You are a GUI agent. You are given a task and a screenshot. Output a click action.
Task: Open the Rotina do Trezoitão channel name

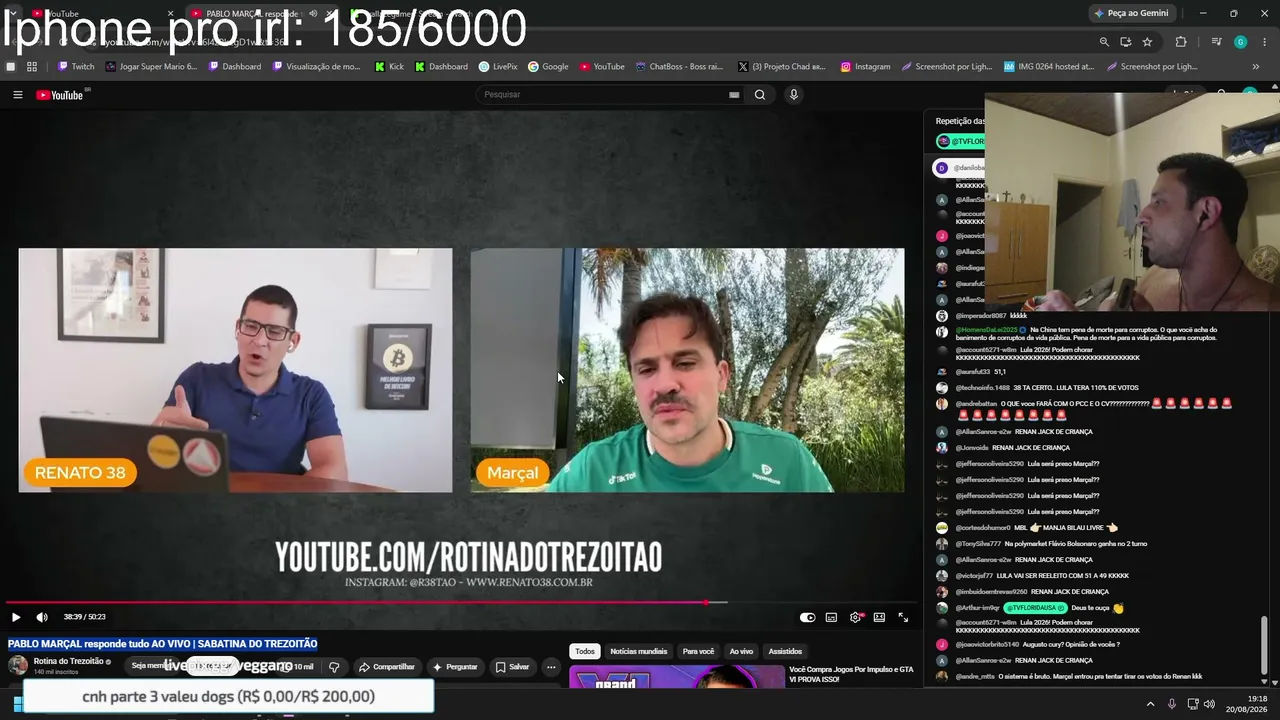(x=69, y=661)
